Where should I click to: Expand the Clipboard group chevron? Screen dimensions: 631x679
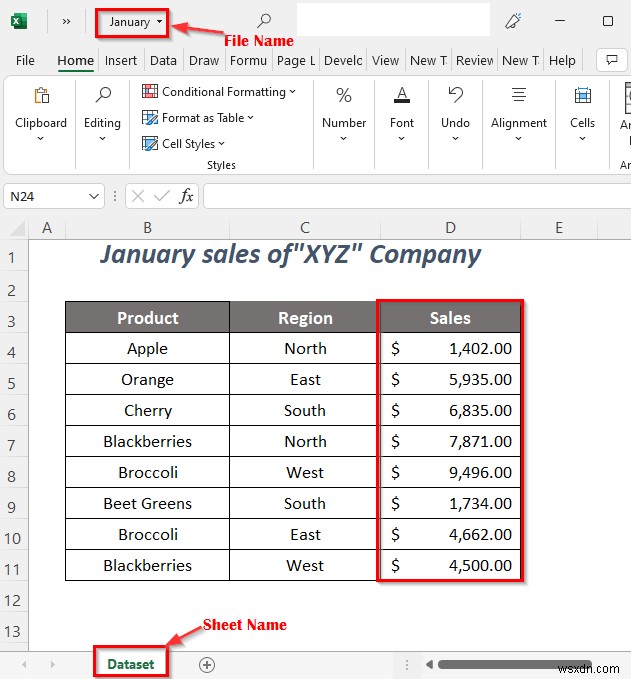[40, 139]
